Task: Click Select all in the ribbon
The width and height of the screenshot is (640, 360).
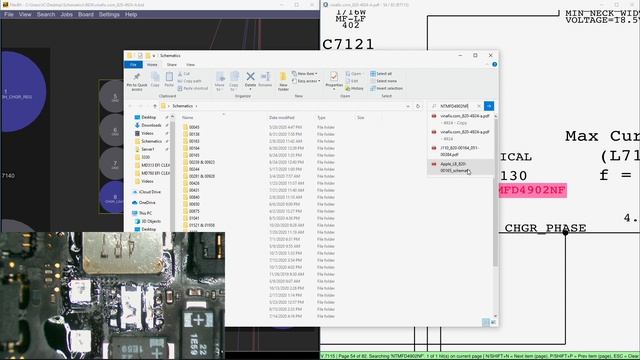Action: tap(381, 74)
